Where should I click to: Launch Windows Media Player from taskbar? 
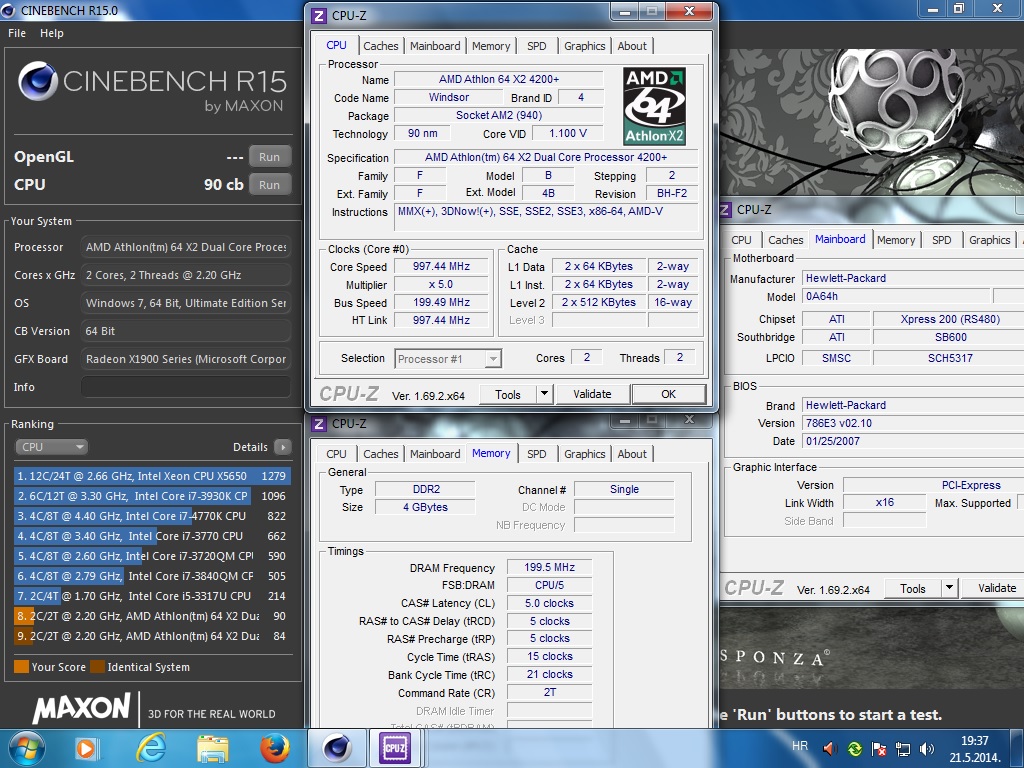[x=86, y=748]
